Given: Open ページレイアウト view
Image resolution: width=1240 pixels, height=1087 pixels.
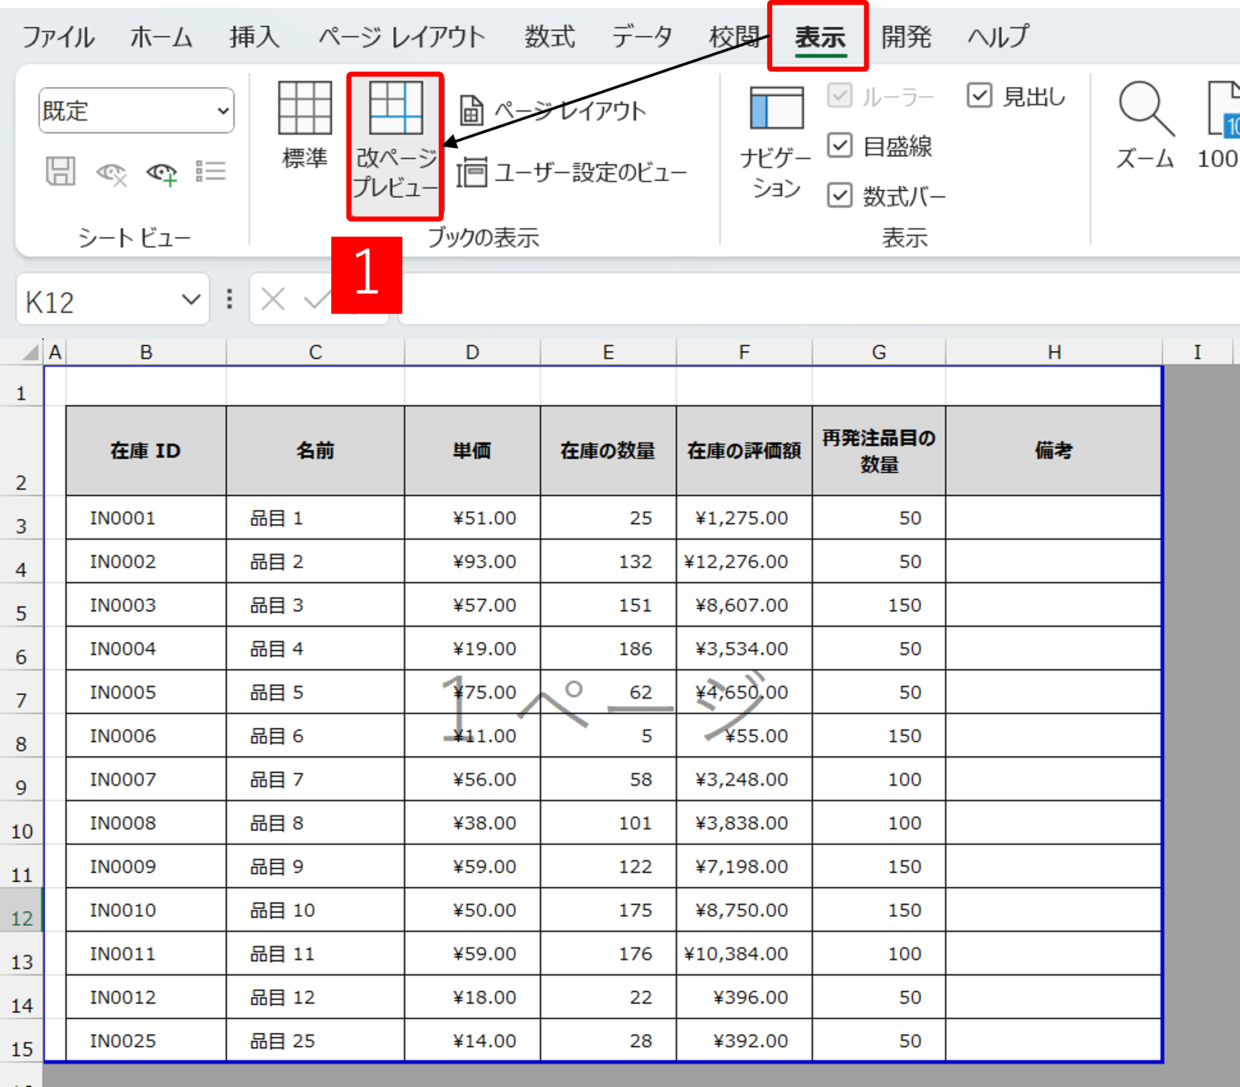Looking at the screenshot, I should (x=553, y=110).
